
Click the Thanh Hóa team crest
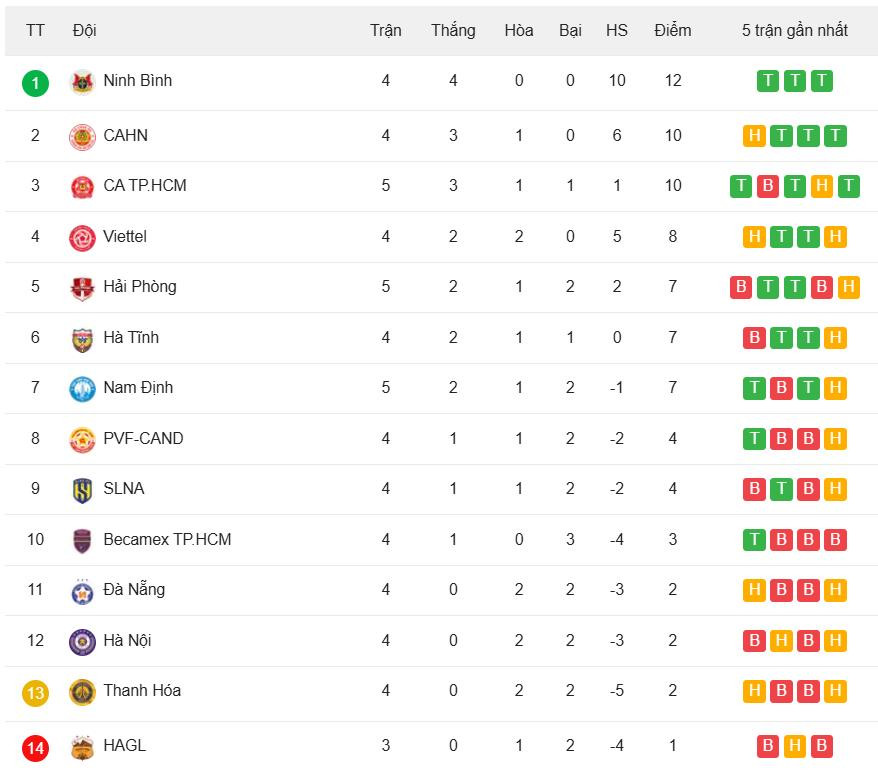coord(82,691)
